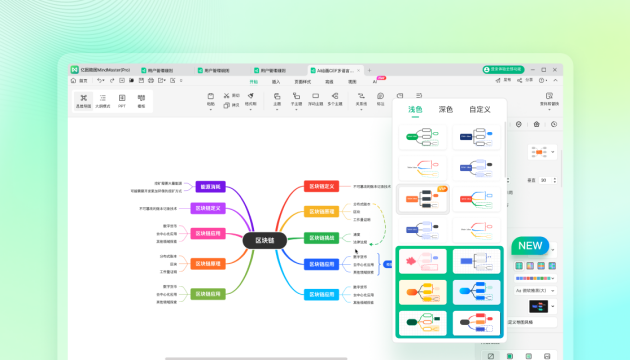Open the clock history panel icon
Image resolution: width=630 pixels, height=360 pixels.
(554, 124)
